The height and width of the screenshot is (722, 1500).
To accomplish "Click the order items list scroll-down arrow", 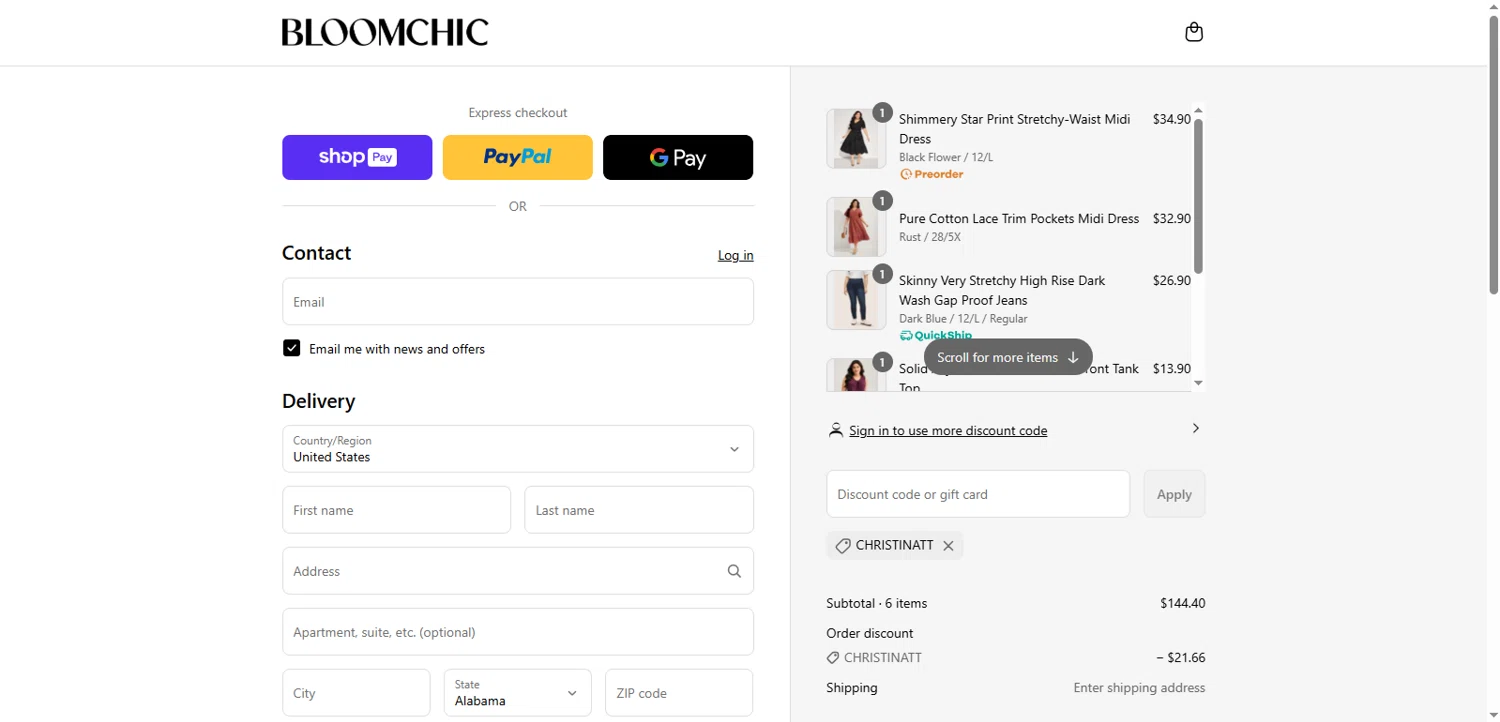I will 1198,383.
